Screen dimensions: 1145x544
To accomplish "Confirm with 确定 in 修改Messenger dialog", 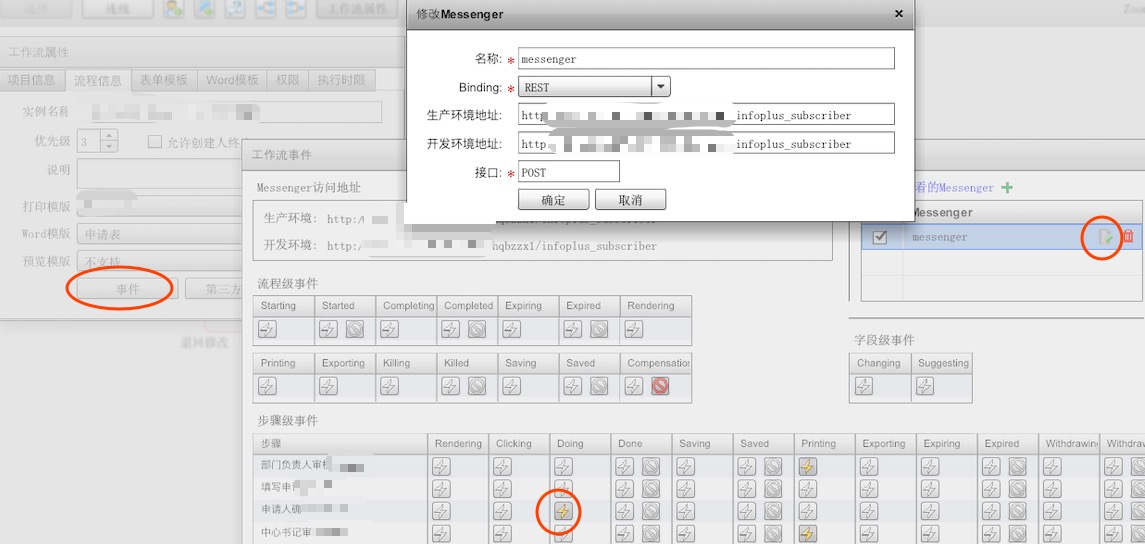I will pos(554,199).
